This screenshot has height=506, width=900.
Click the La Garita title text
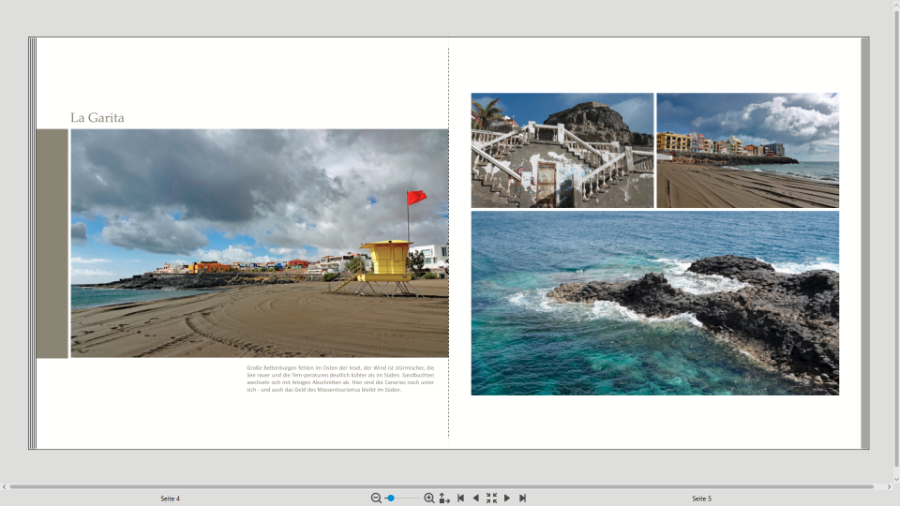(97, 118)
